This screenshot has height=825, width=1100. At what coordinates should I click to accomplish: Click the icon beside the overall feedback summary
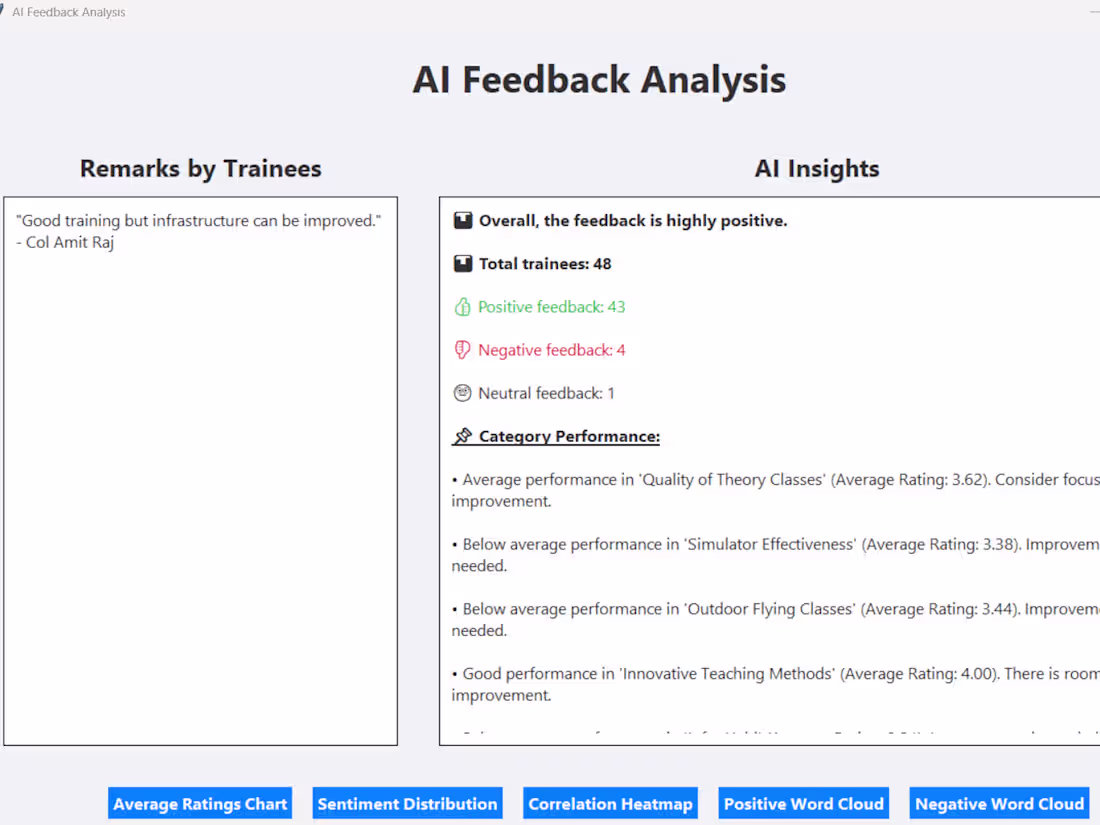462,220
